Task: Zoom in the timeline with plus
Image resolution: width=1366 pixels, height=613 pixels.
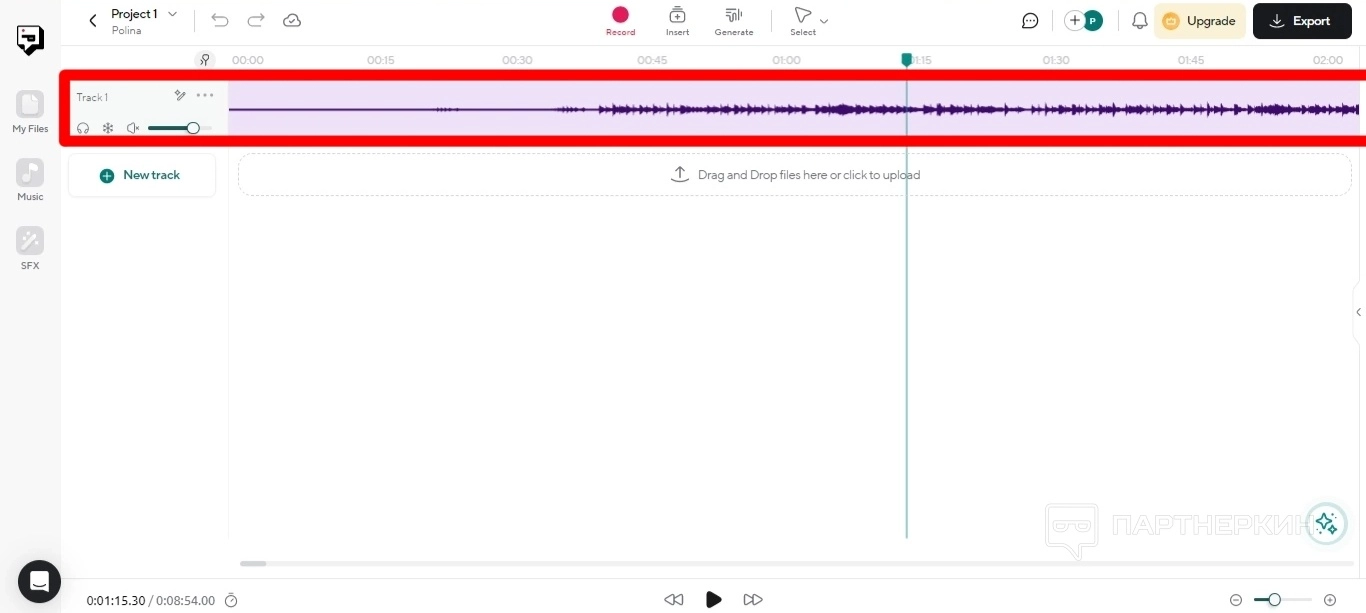Action: coord(1330,600)
